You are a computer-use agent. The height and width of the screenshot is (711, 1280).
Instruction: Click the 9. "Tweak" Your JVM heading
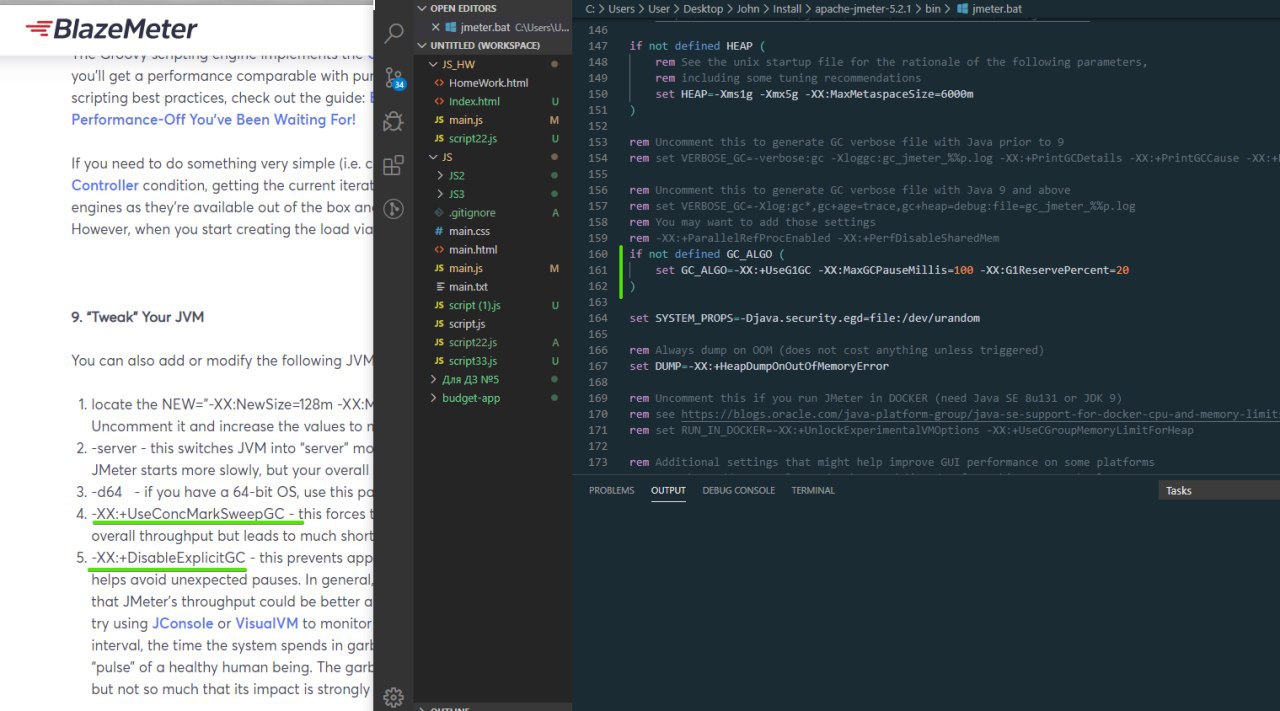[137, 317]
